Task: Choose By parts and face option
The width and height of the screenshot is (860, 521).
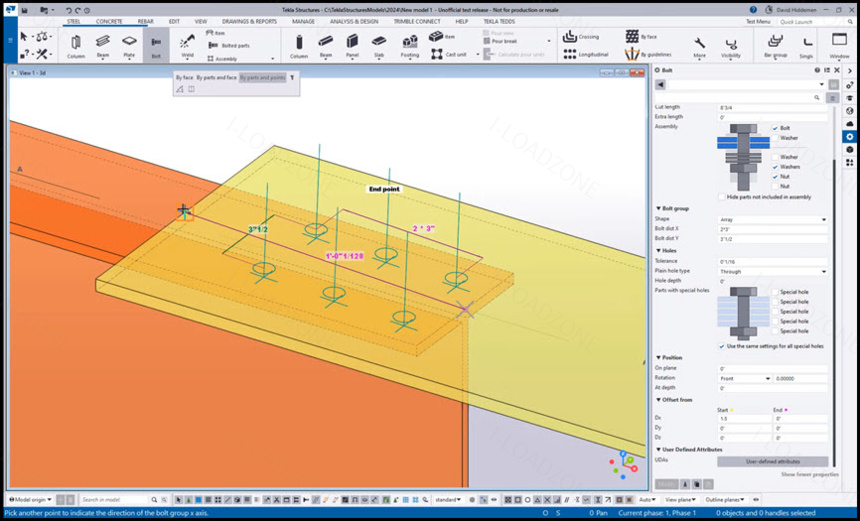Action: coord(216,78)
